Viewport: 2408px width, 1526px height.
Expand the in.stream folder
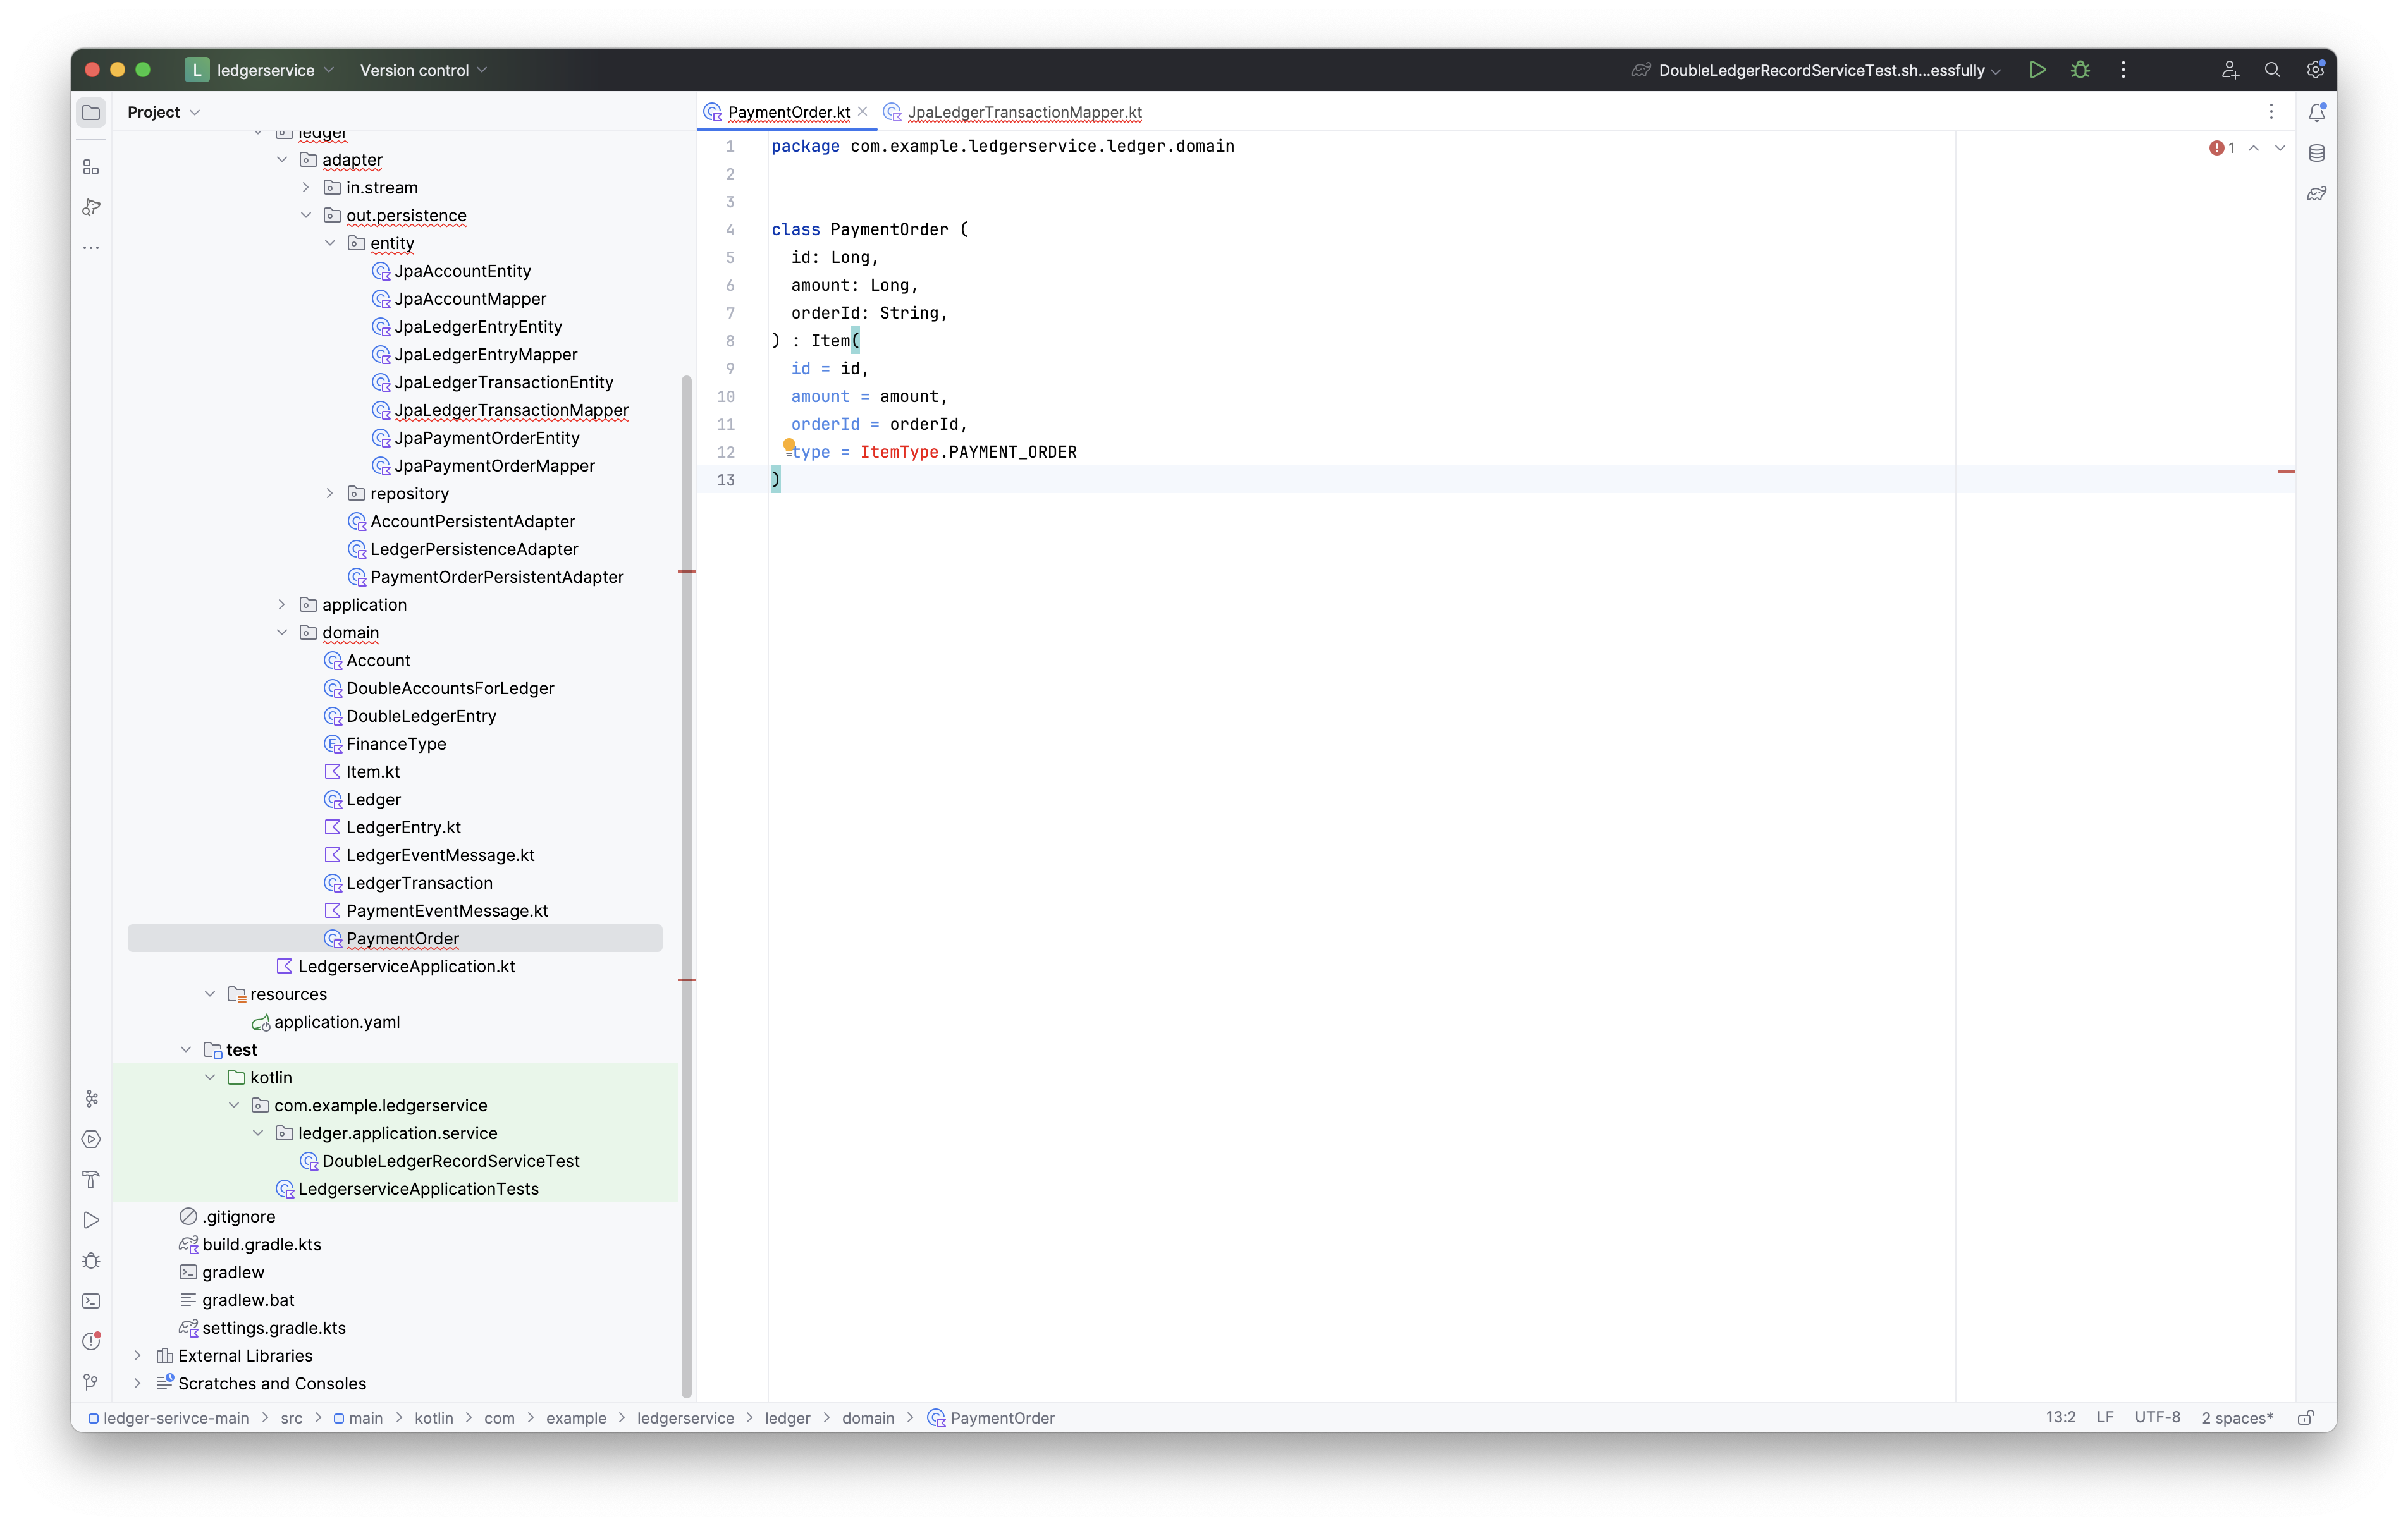306,188
